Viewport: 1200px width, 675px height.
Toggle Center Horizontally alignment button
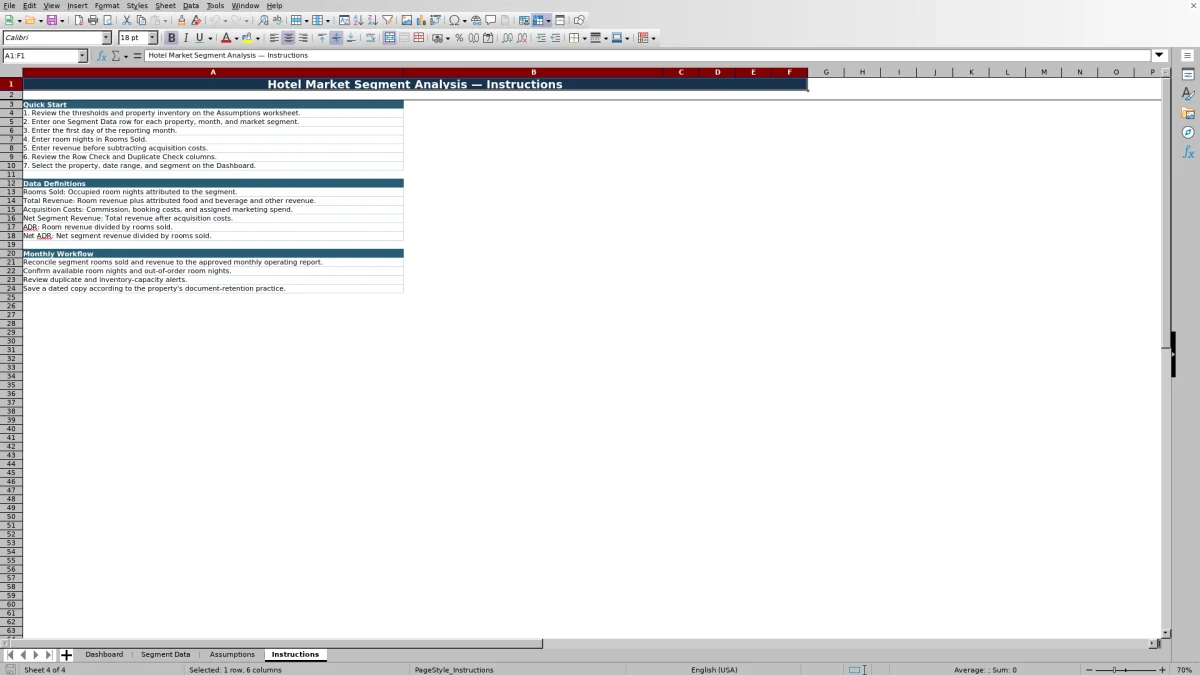288,38
